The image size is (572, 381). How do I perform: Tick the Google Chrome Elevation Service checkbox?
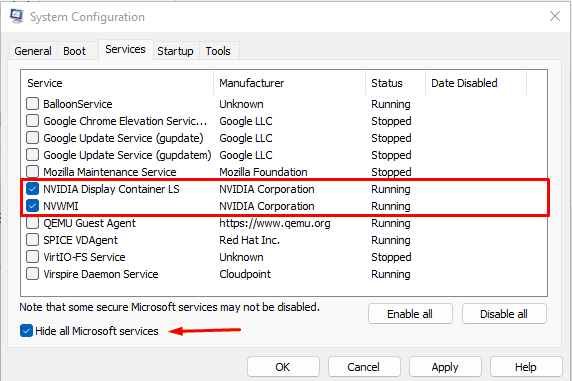tap(32, 121)
